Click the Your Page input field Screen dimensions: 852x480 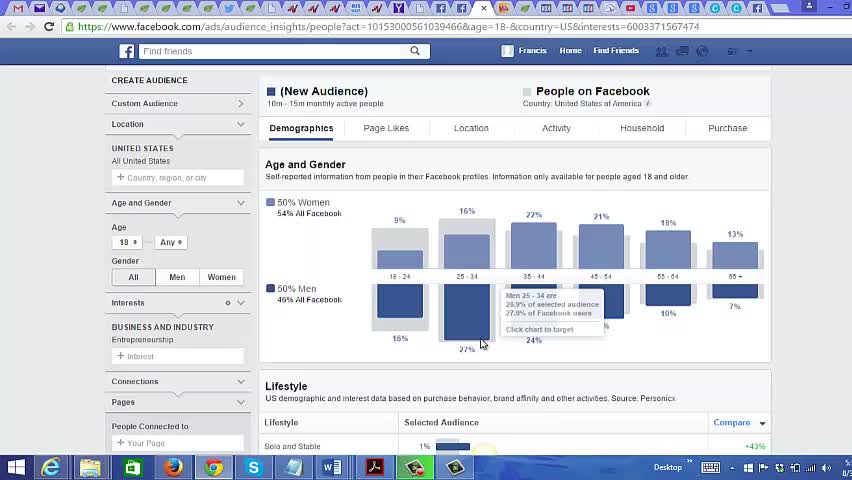pos(178,443)
